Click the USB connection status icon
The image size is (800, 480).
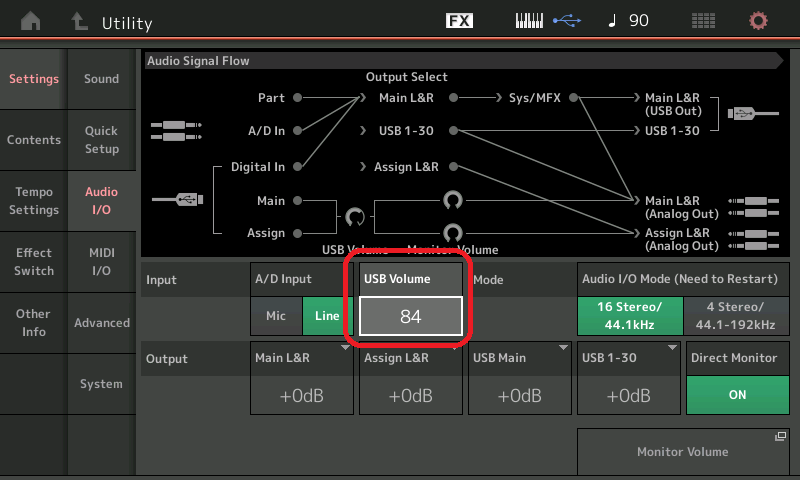[568, 21]
